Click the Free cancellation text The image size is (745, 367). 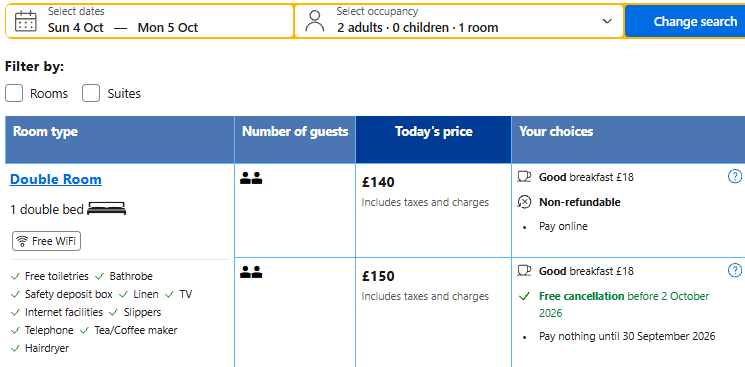click(582, 296)
